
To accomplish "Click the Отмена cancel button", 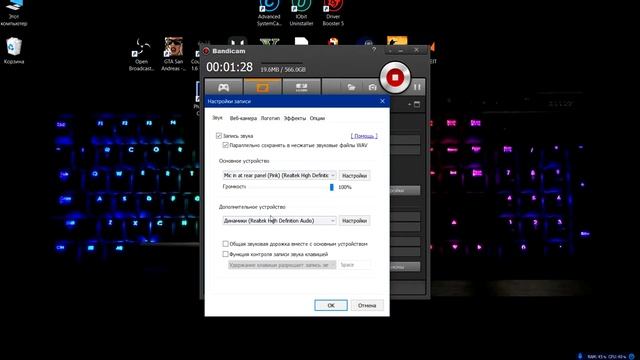I will tap(367, 305).
